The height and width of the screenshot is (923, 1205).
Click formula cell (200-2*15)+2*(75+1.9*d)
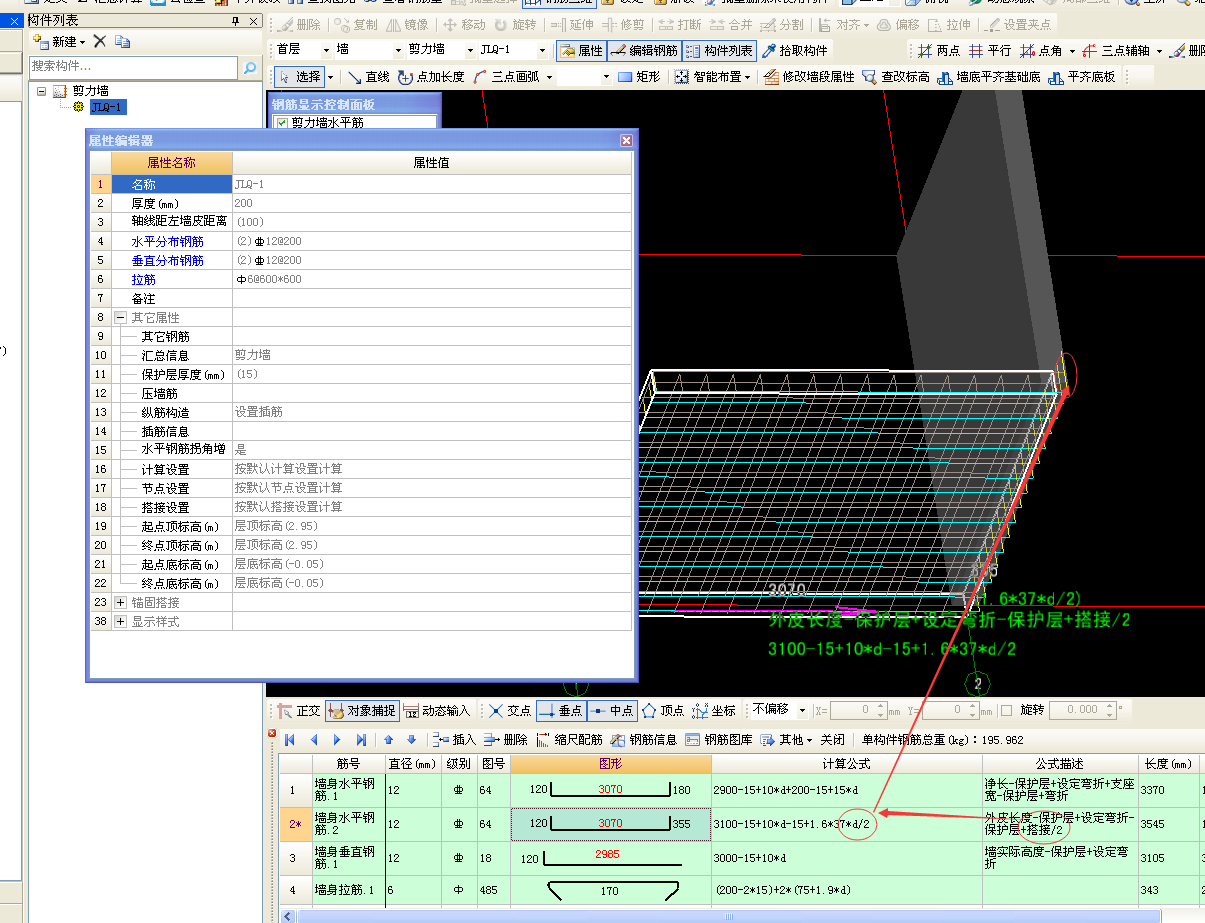point(846,890)
